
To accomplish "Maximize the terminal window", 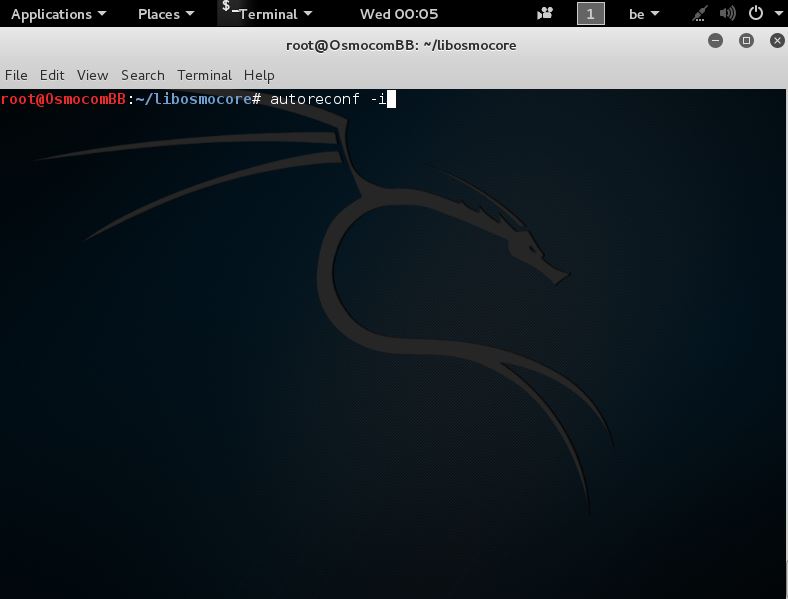I will [746, 41].
